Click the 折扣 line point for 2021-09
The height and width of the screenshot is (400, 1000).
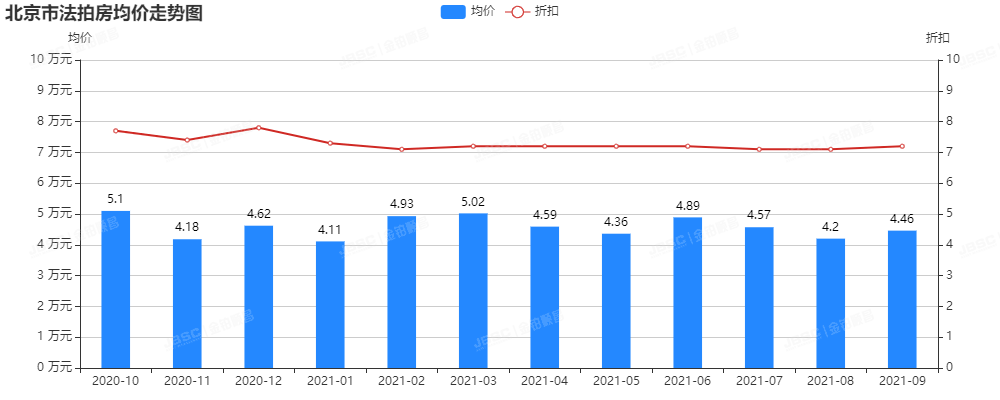pos(902,146)
